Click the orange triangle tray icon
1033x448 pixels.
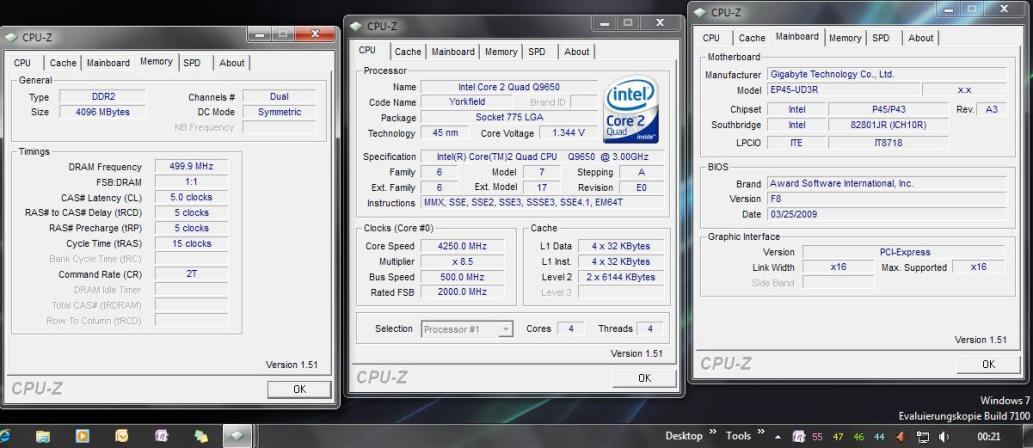click(901, 437)
